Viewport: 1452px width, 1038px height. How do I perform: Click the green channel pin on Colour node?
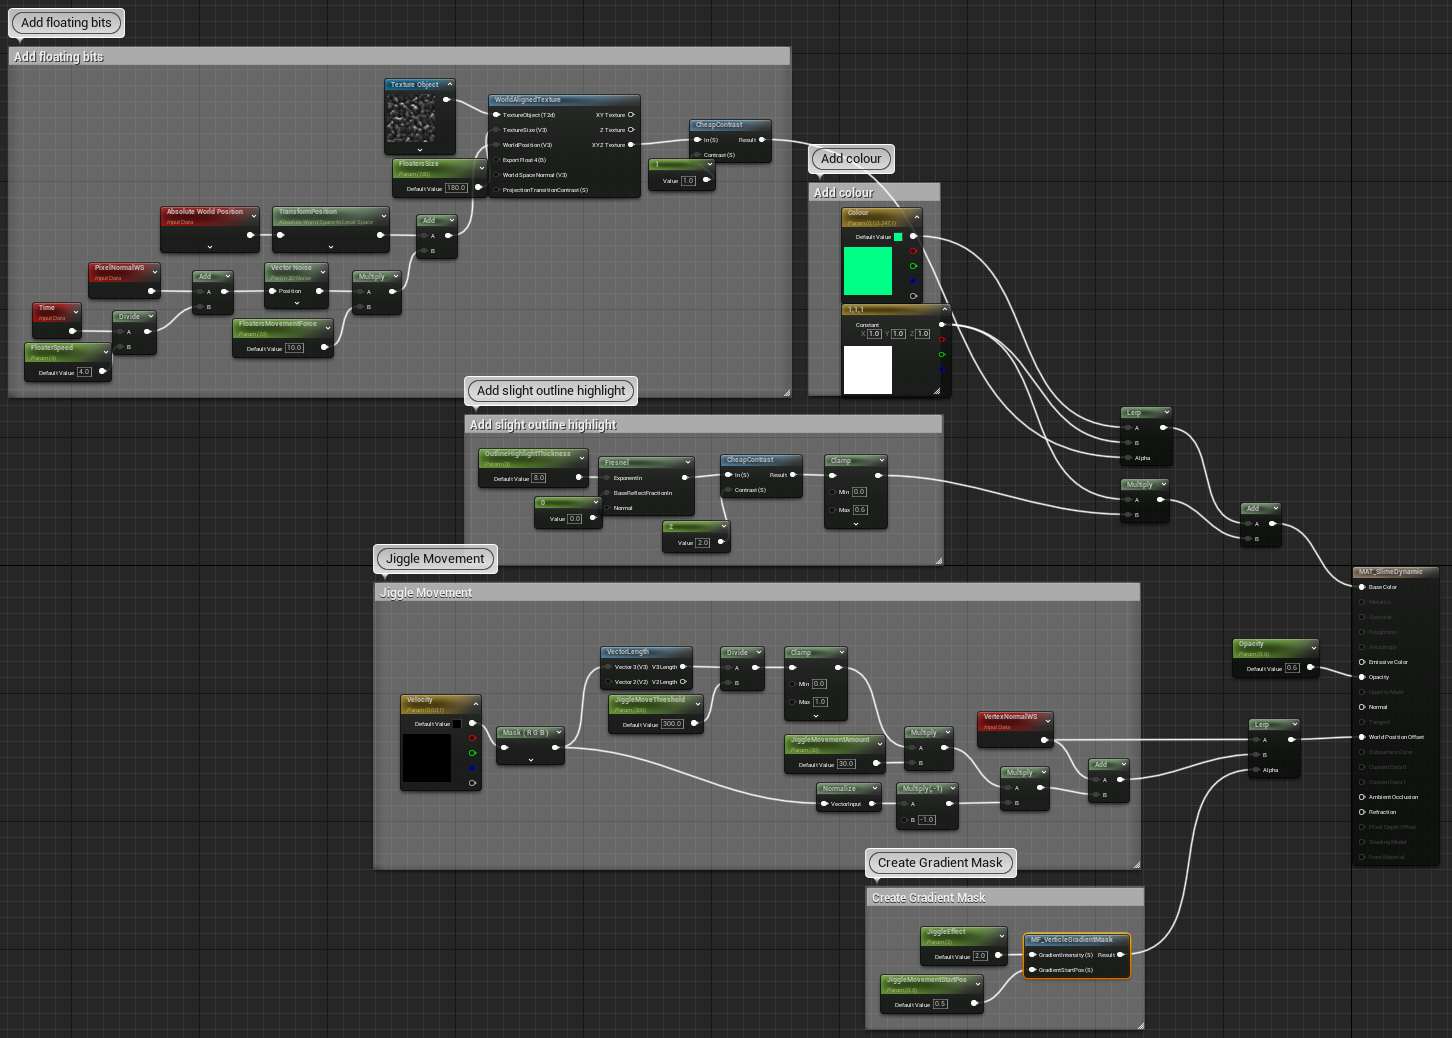(x=913, y=266)
